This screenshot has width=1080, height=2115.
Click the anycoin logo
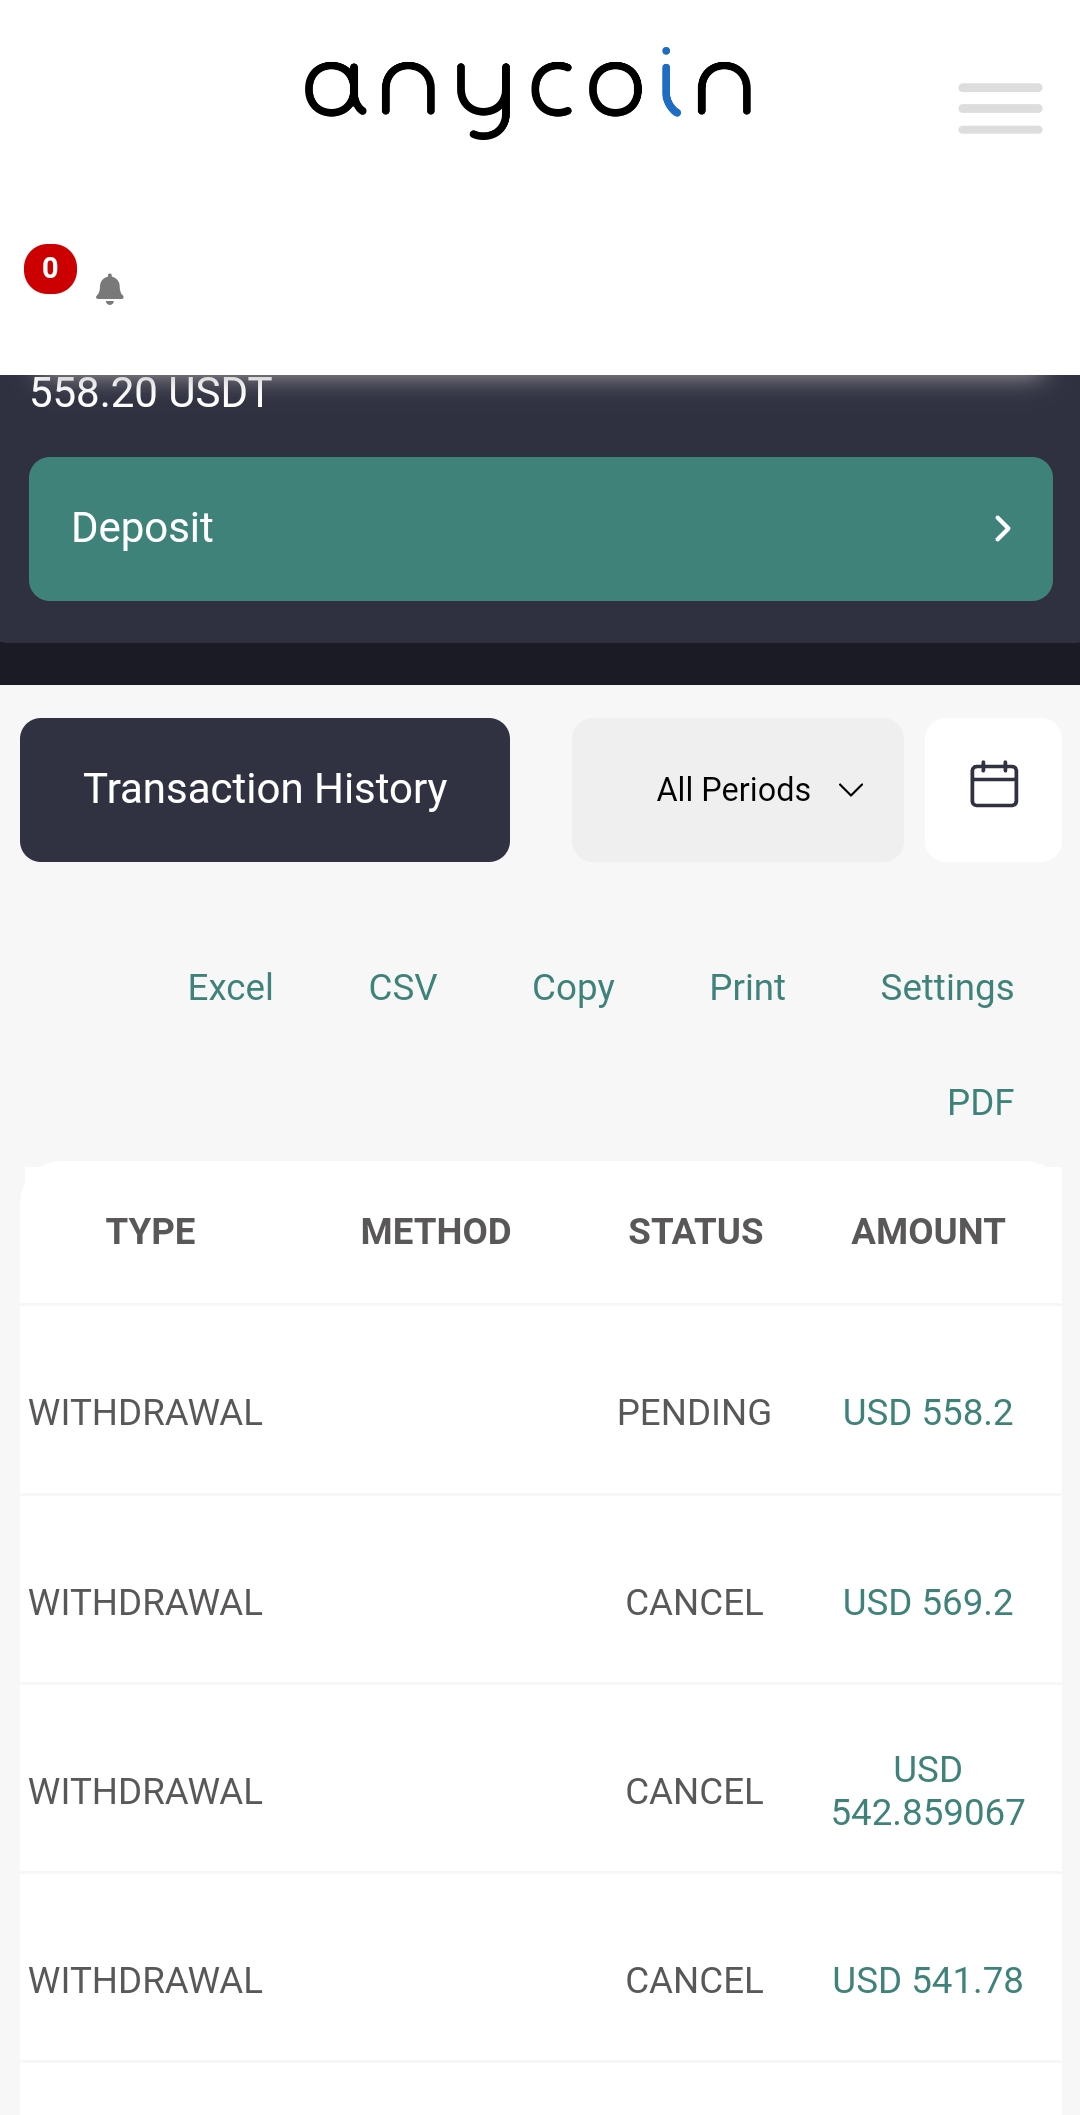528,91
